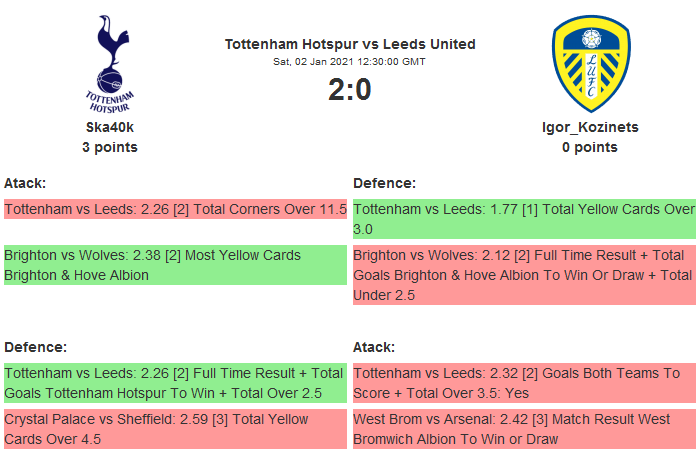Click the Leeds United club crest
The width and height of the screenshot is (700, 460).
[590, 63]
